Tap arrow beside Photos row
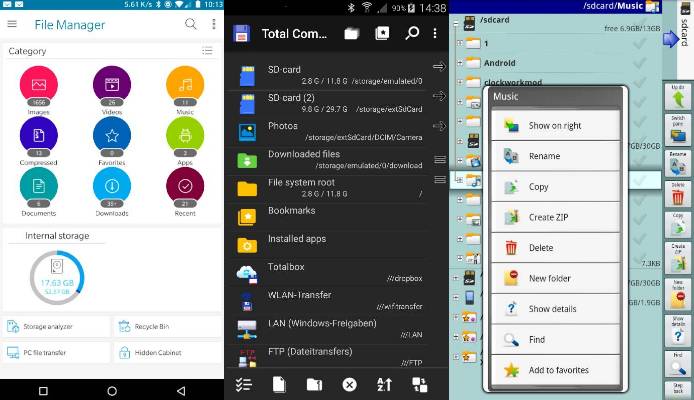The width and height of the screenshot is (694, 400). tap(439, 126)
